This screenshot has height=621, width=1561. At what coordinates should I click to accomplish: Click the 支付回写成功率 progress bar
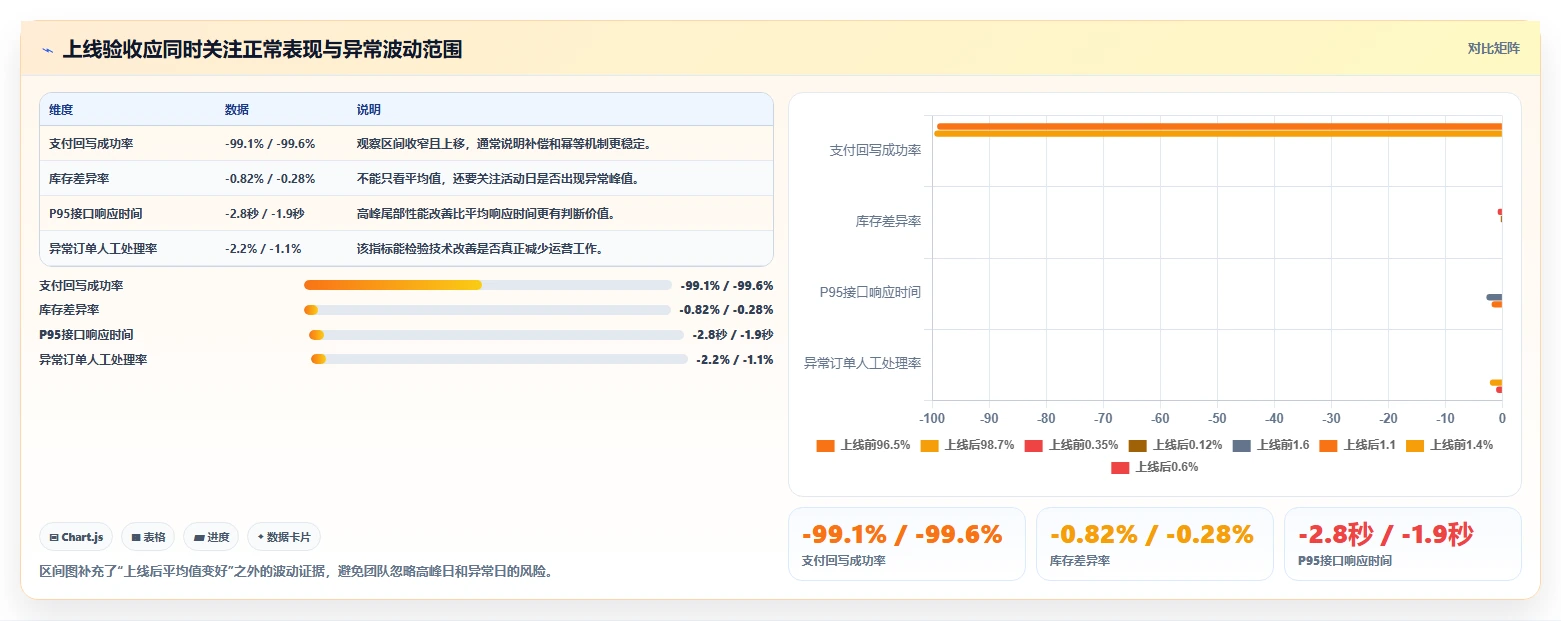pyautogui.click(x=488, y=285)
